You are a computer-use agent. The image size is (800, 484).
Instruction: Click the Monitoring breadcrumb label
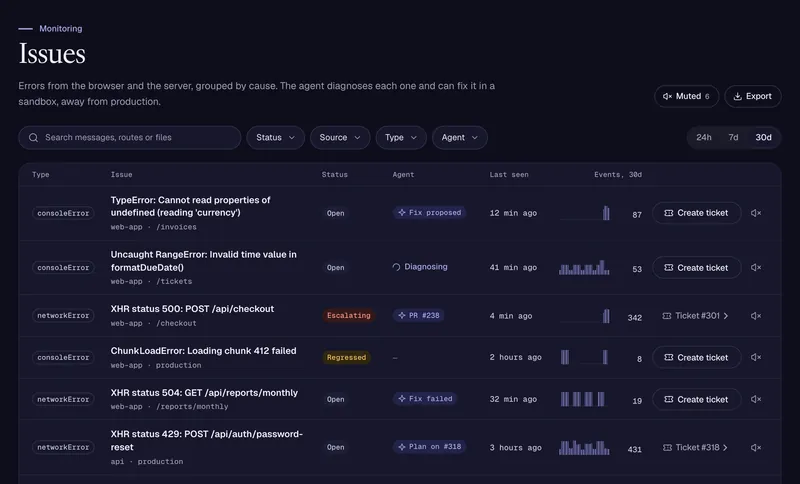(61, 29)
